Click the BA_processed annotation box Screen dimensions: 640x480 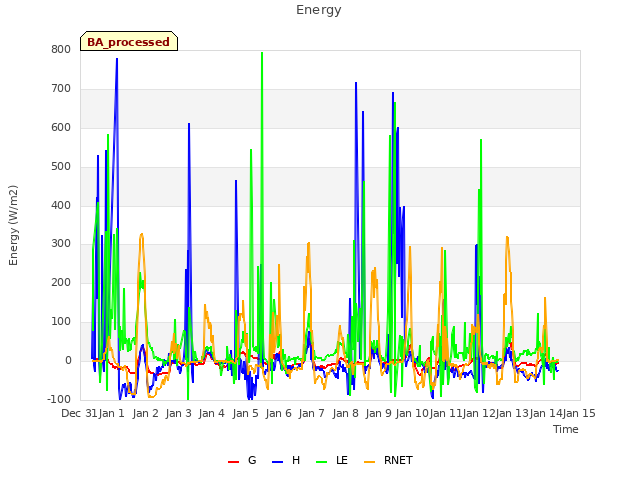(x=129, y=41)
